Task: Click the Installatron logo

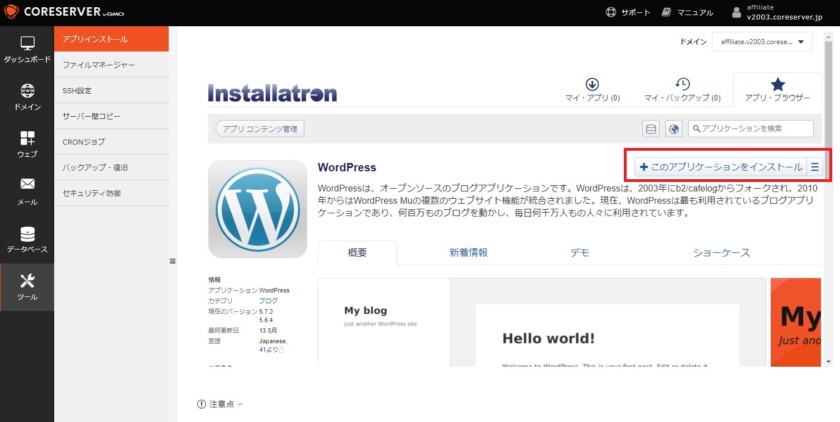Action: pyautogui.click(x=272, y=93)
